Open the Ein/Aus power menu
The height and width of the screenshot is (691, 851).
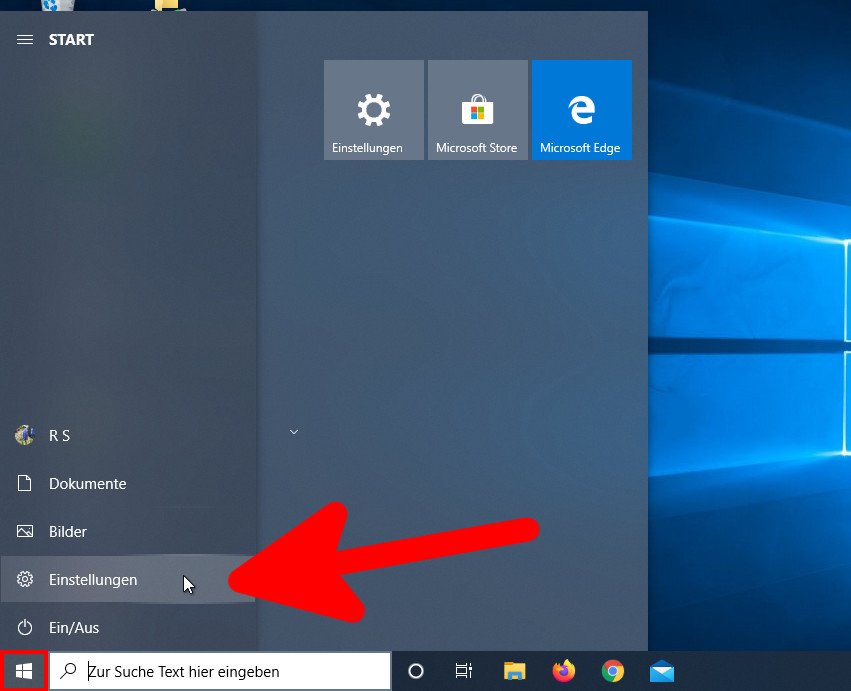(x=128, y=627)
